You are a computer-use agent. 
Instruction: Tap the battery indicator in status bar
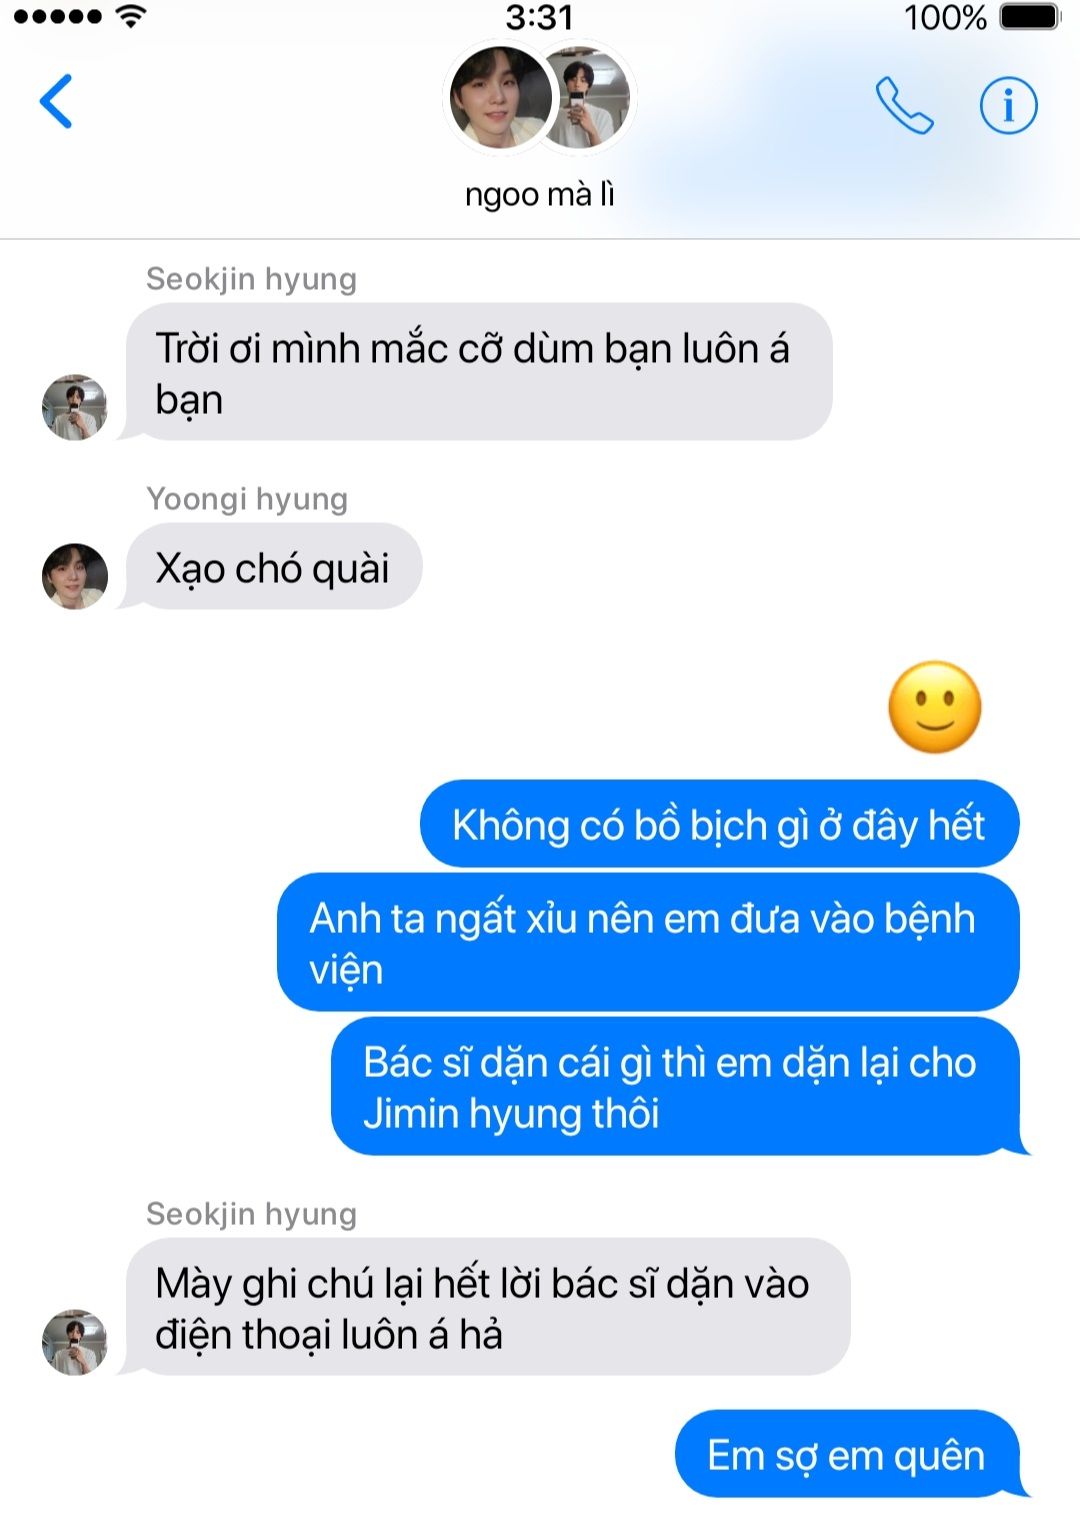pos(1029,17)
